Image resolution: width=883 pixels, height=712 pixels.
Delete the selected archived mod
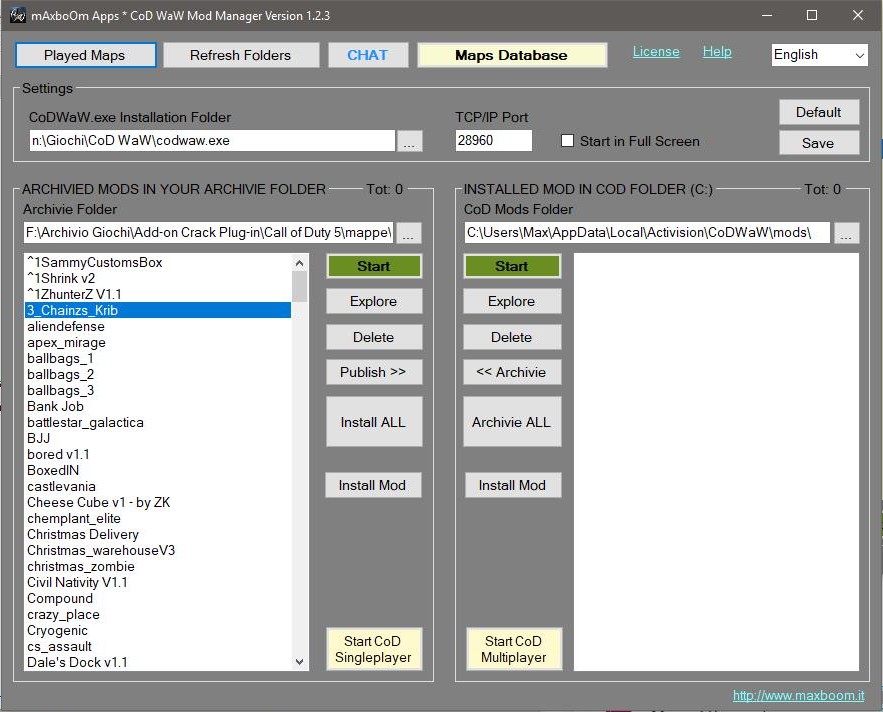(373, 337)
